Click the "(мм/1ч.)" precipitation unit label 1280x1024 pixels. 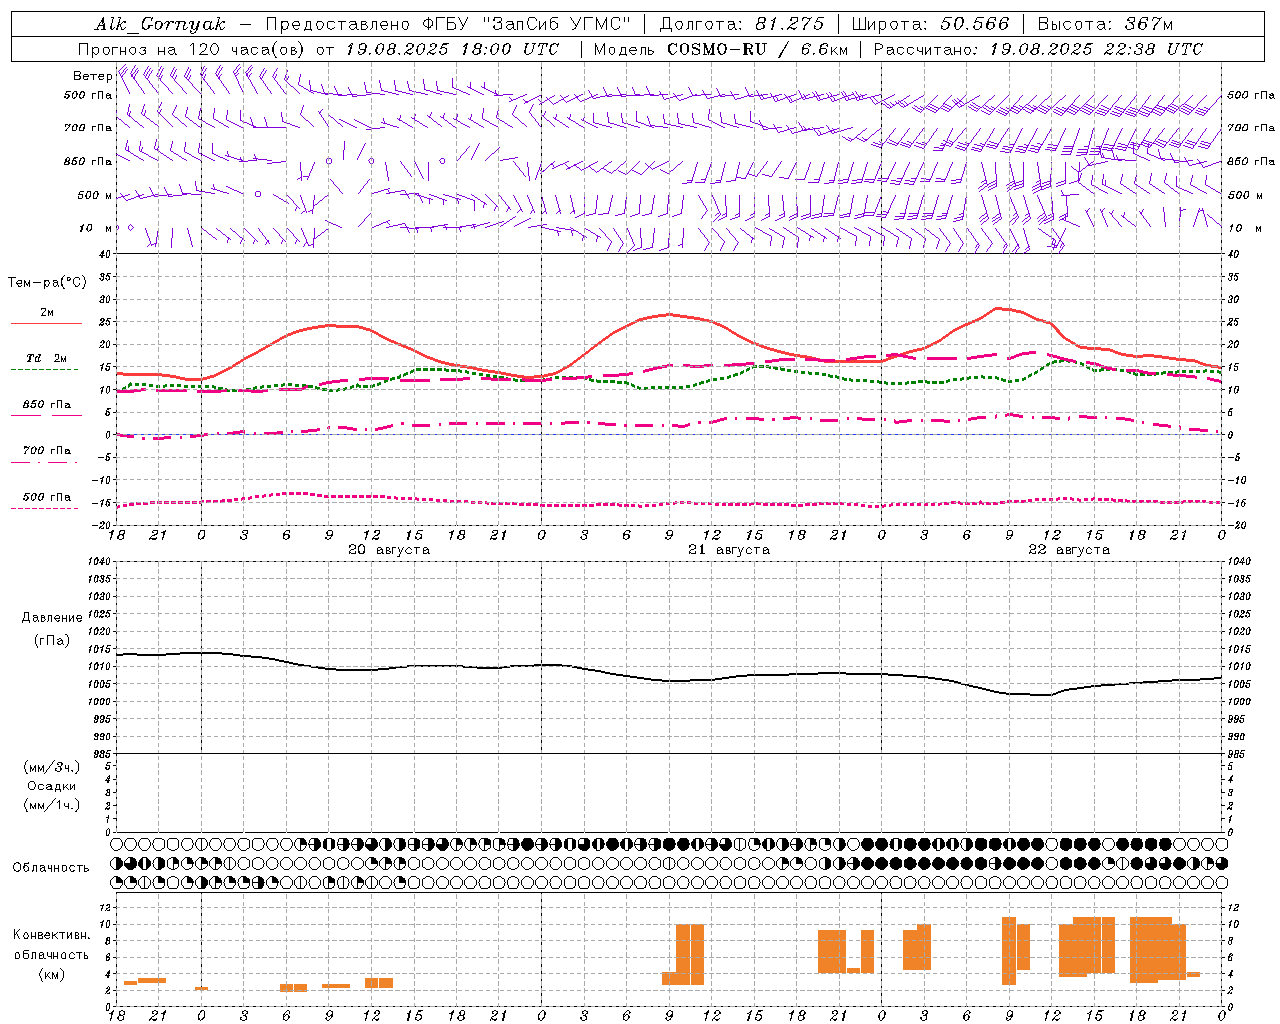click(x=52, y=805)
